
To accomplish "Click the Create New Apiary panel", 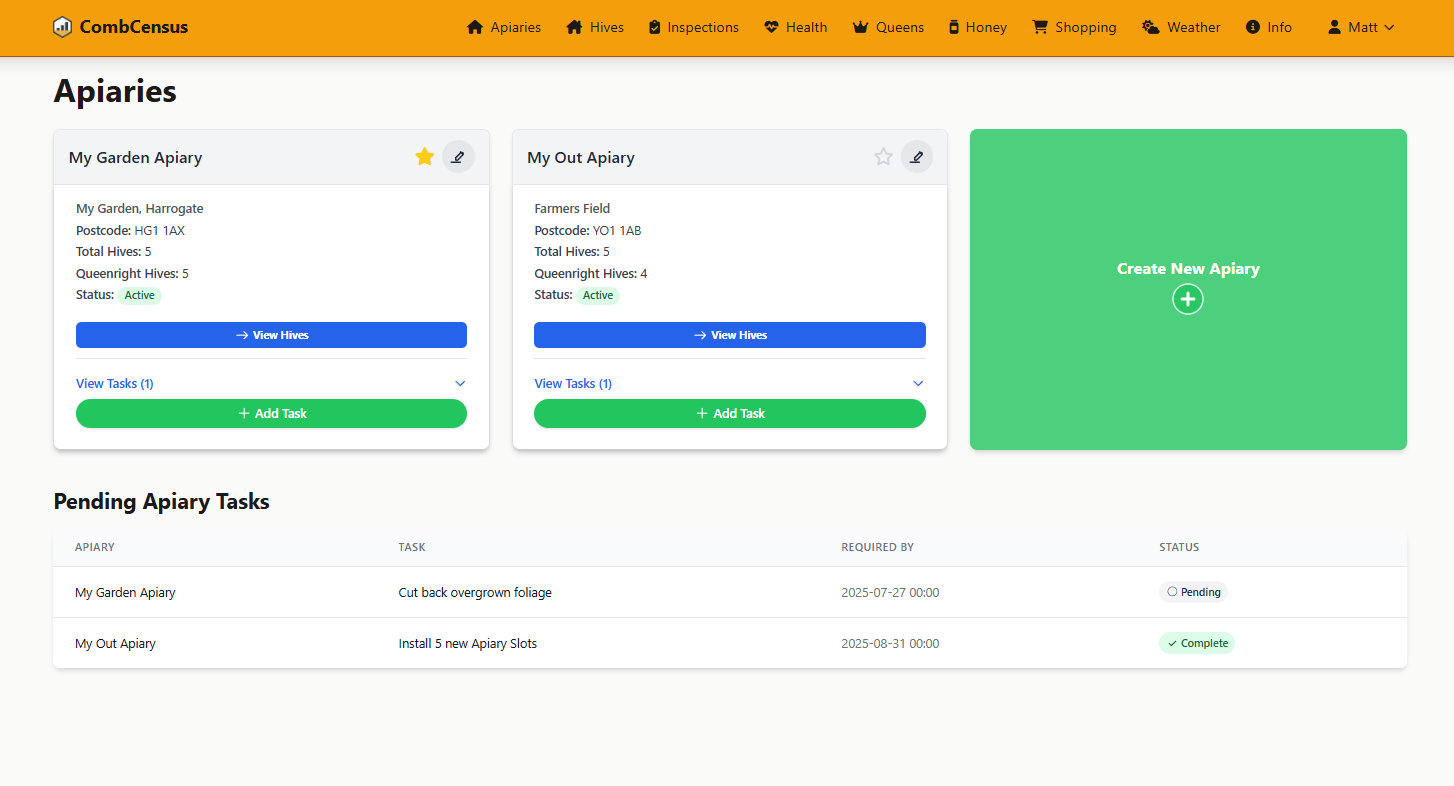I will (1187, 289).
